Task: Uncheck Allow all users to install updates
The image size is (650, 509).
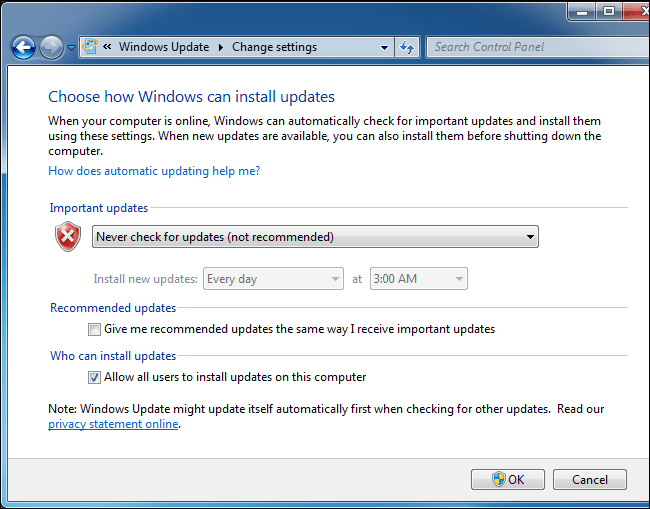Action: coord(95,378)
